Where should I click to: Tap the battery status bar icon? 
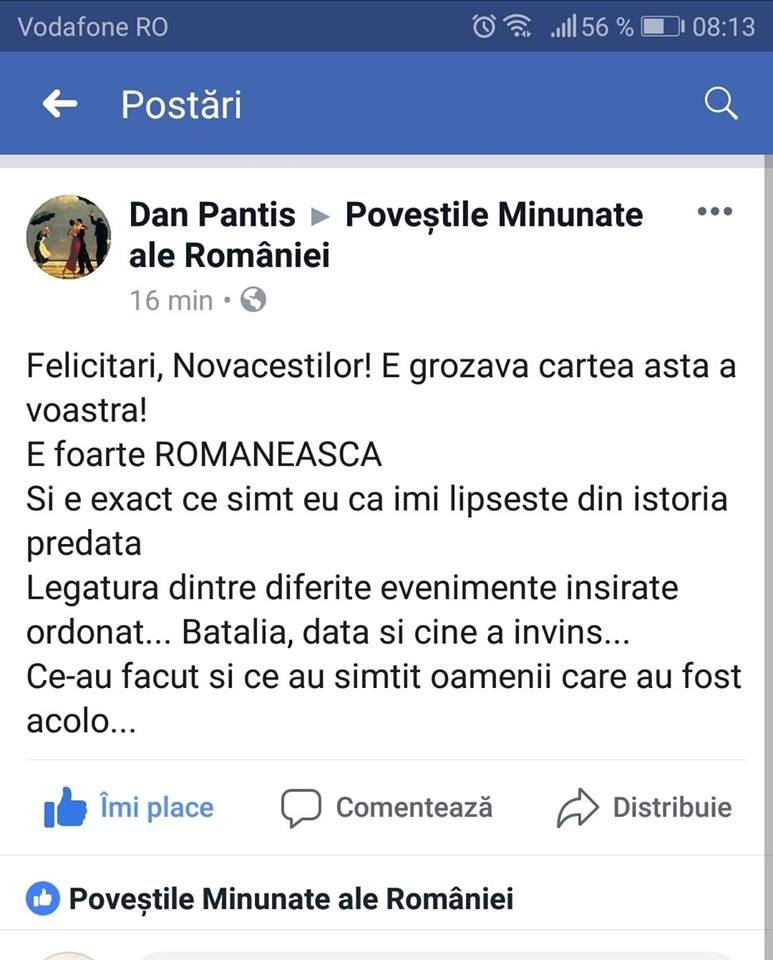(x=661, y=27)
